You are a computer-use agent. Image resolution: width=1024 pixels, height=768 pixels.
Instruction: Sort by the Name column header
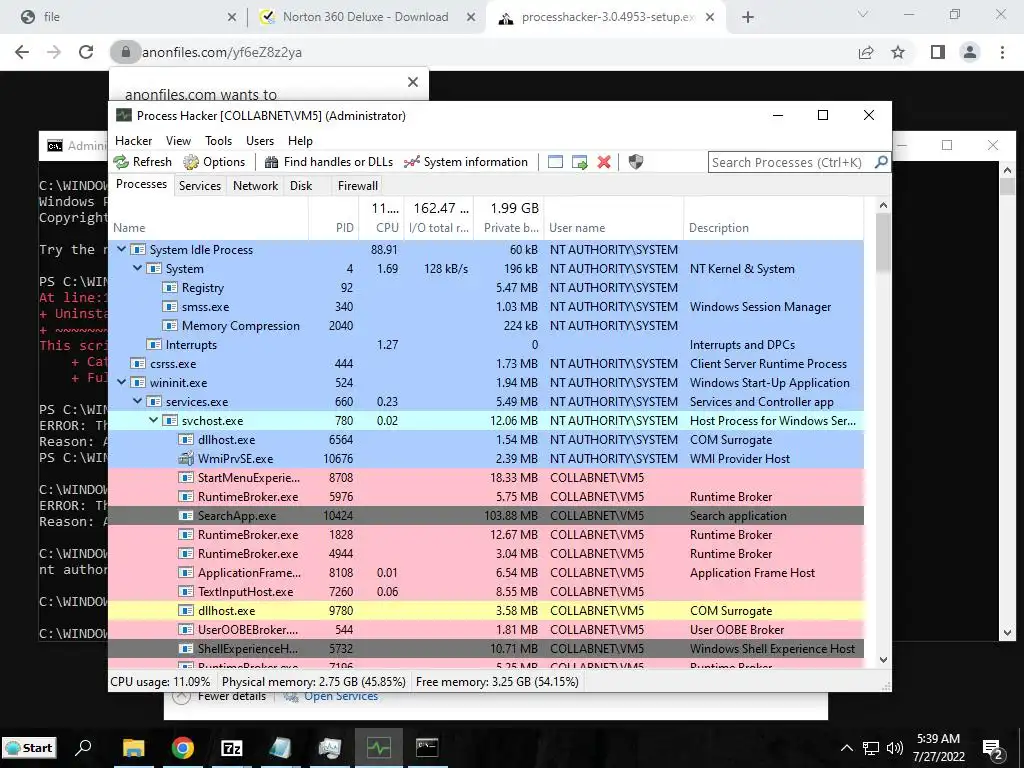pos(208,227)
